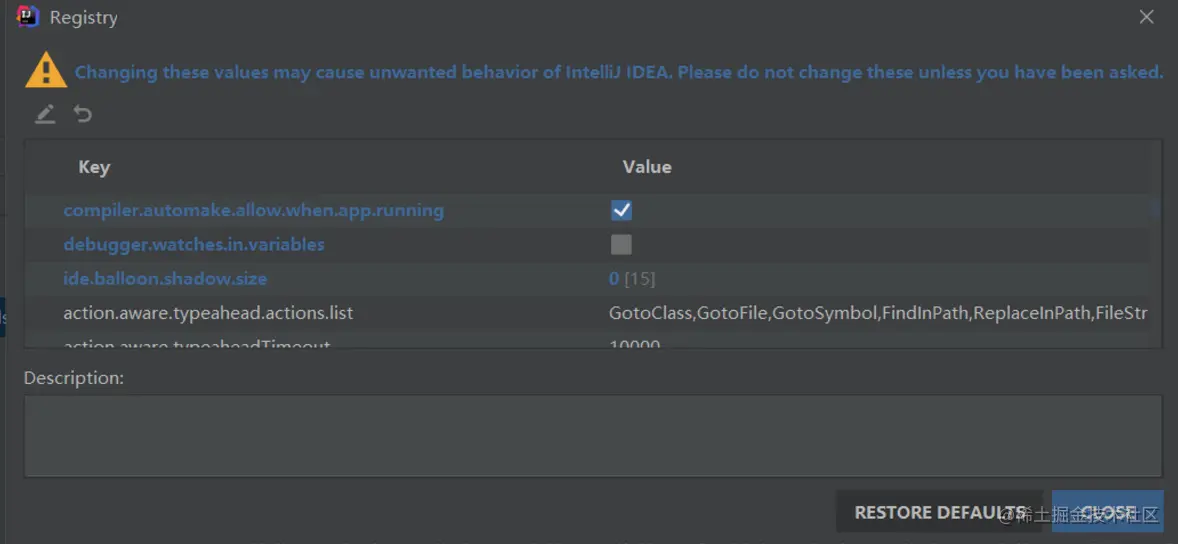Viewport: 1178px width, 544px height.
Task: Click the GotoClass,GotoFile value cell
Action: coord(877,313)
